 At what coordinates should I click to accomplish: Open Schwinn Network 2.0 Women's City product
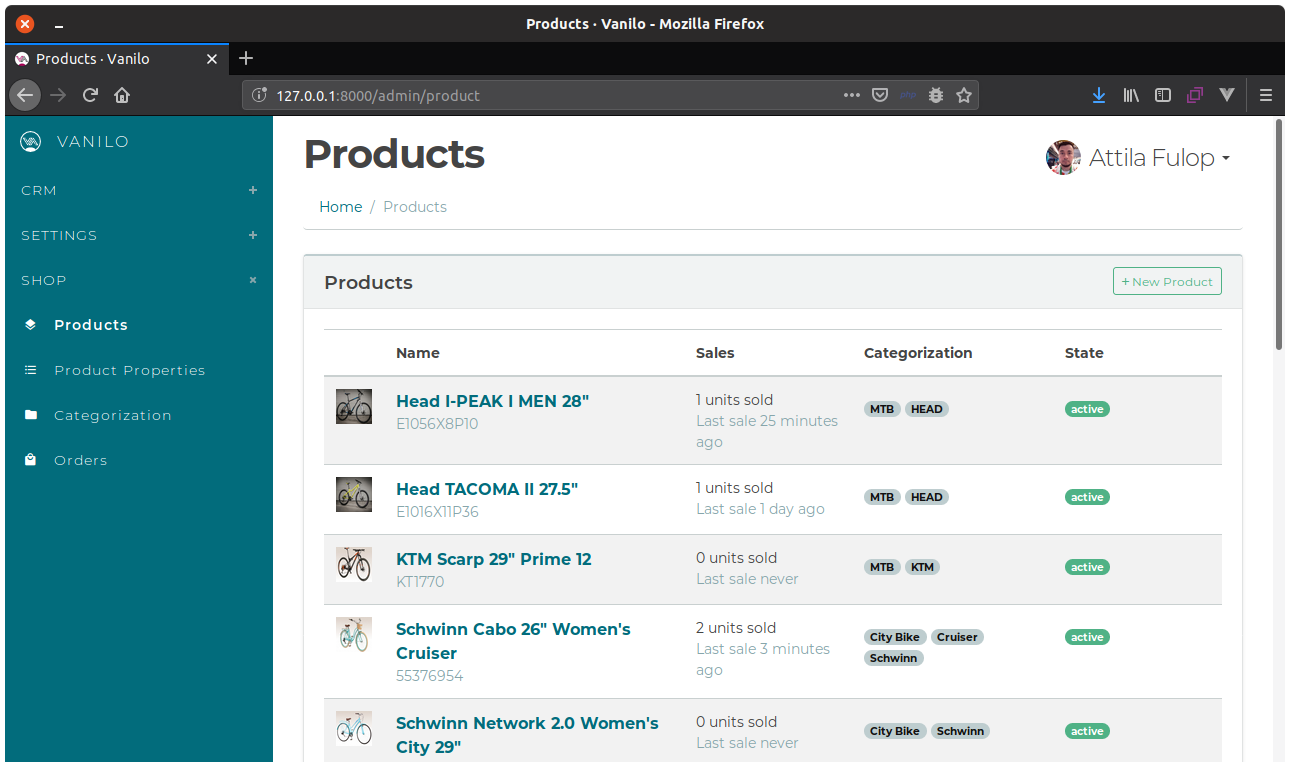tap(527, 735)
